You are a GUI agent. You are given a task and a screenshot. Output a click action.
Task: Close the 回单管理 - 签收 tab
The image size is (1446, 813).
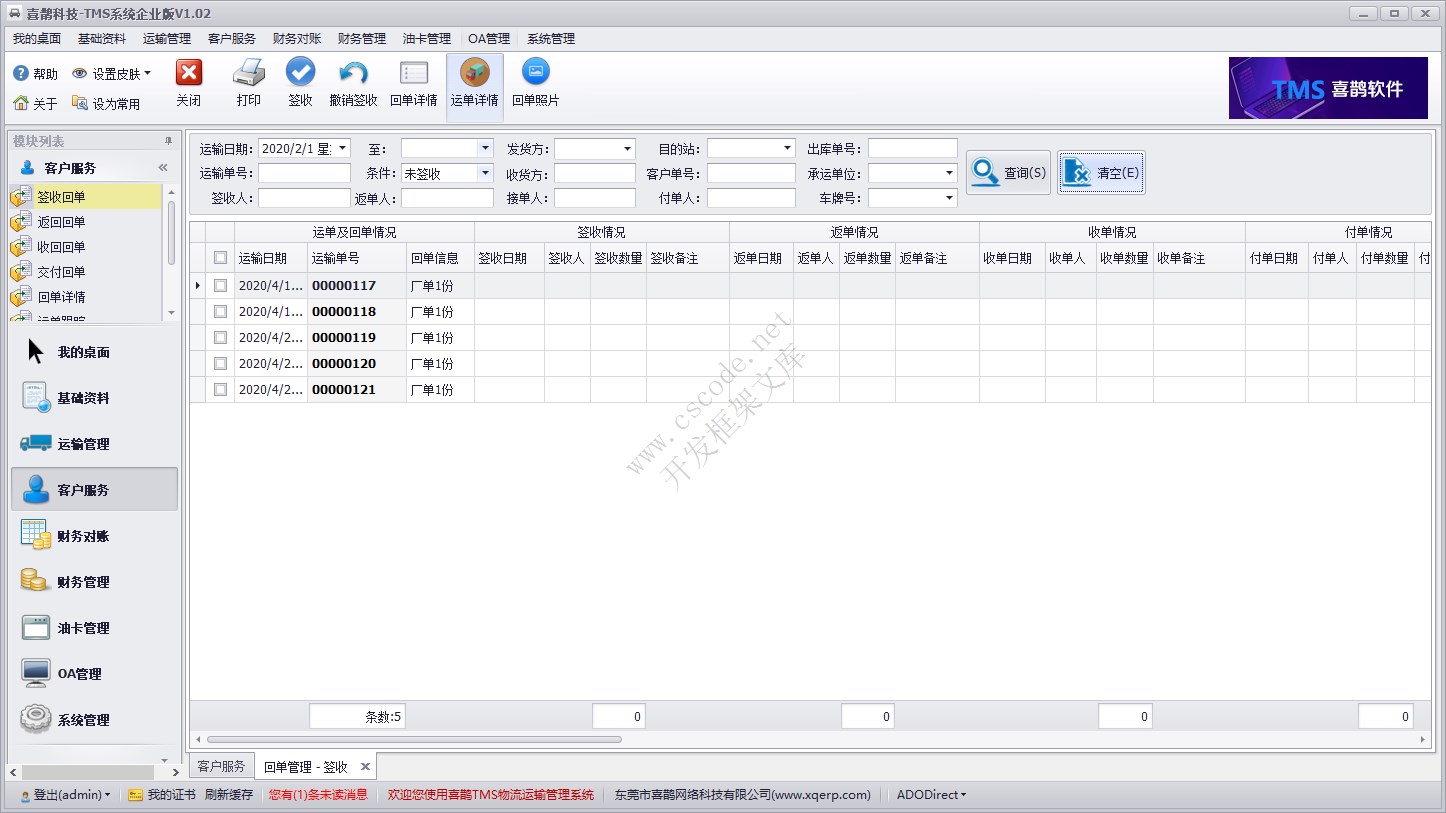pyautogui.click(x=365, y=767)
